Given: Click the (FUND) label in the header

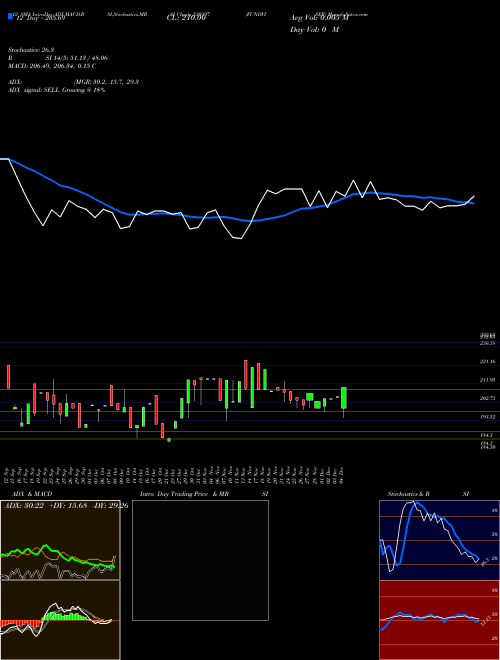Looking at the screenshot, I should pyautogui.click(x=256, y=14).
